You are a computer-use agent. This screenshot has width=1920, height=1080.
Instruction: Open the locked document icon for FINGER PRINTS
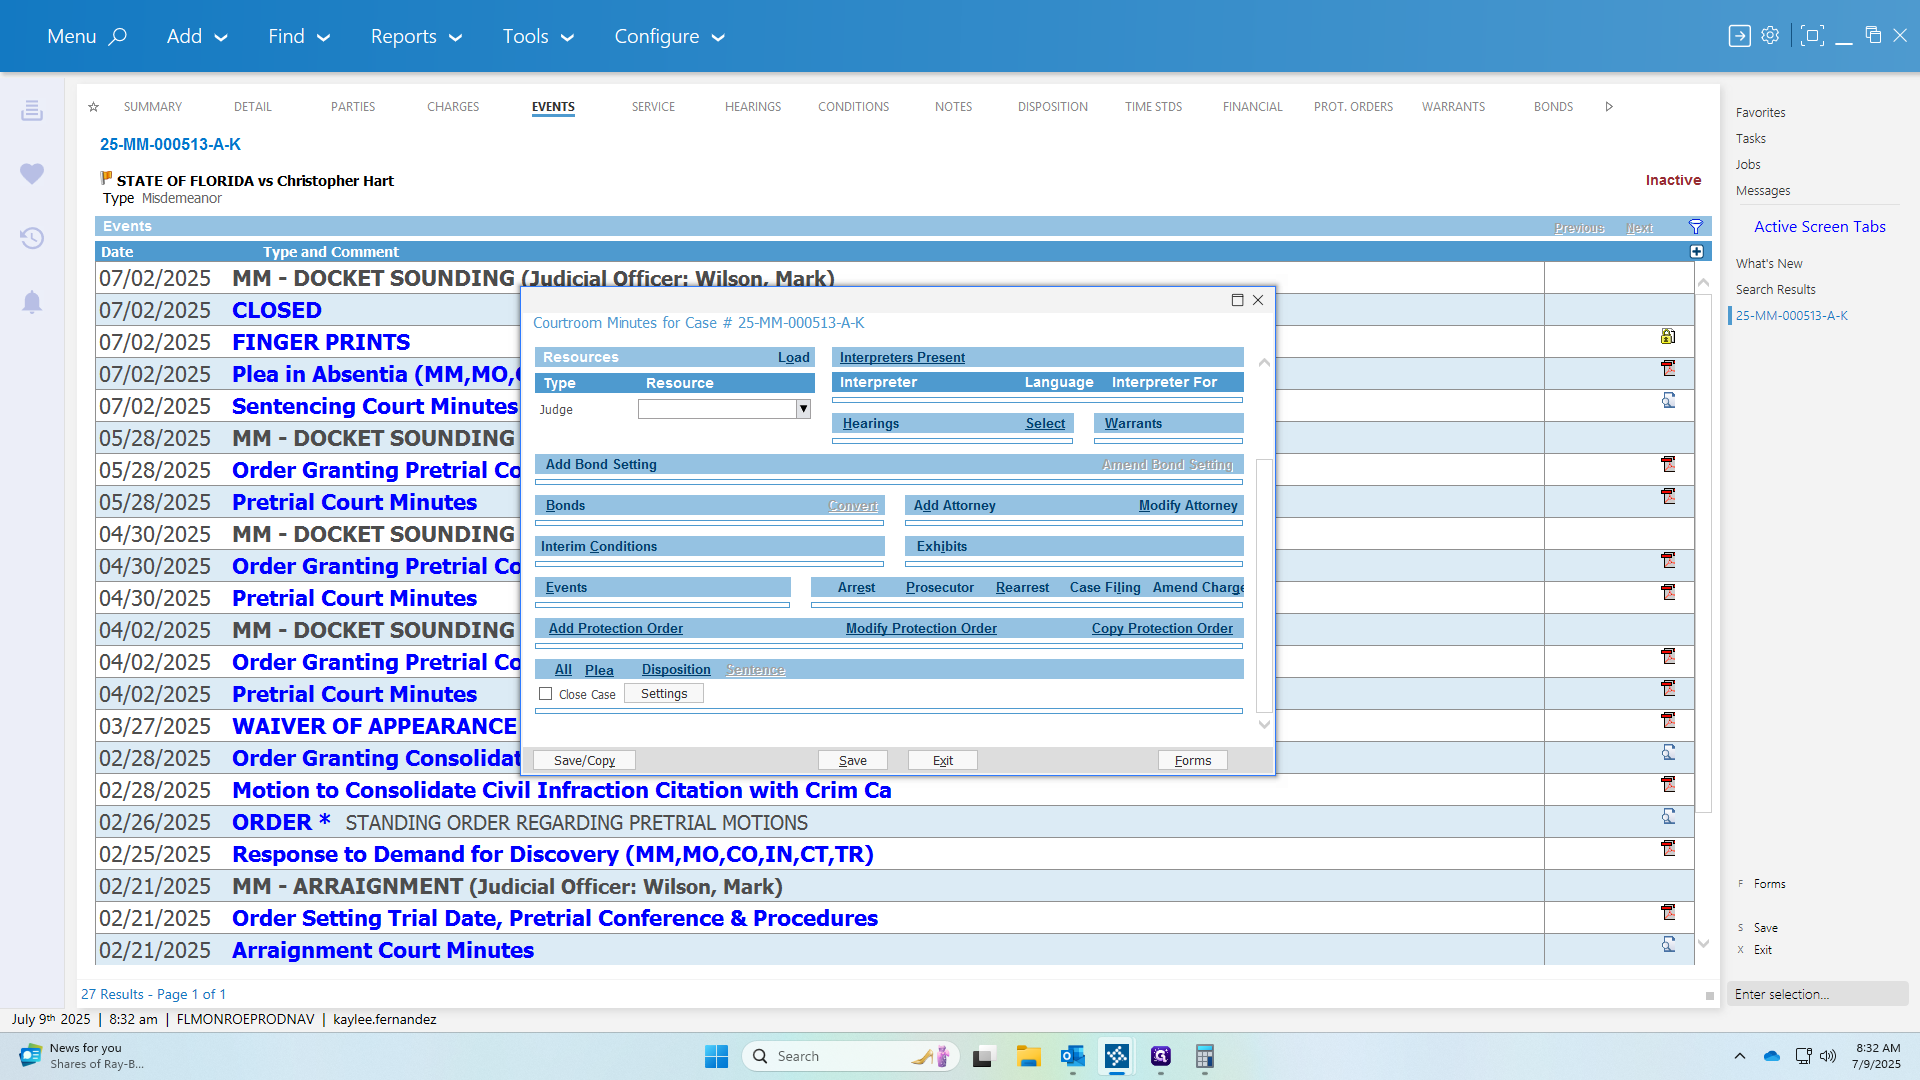(1668, 337)
